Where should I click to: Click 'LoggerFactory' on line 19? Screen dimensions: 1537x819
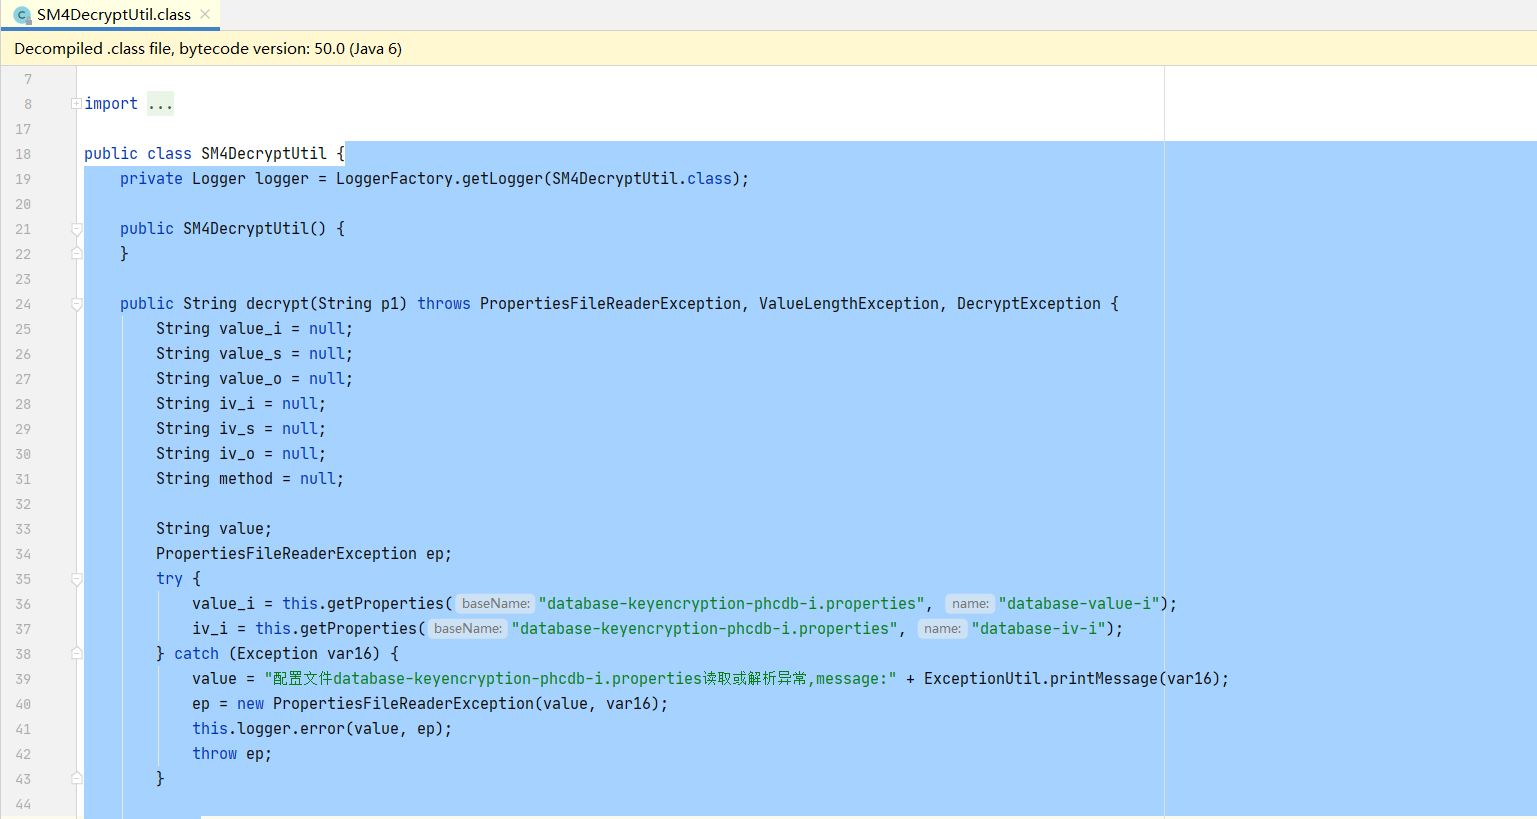394,179
